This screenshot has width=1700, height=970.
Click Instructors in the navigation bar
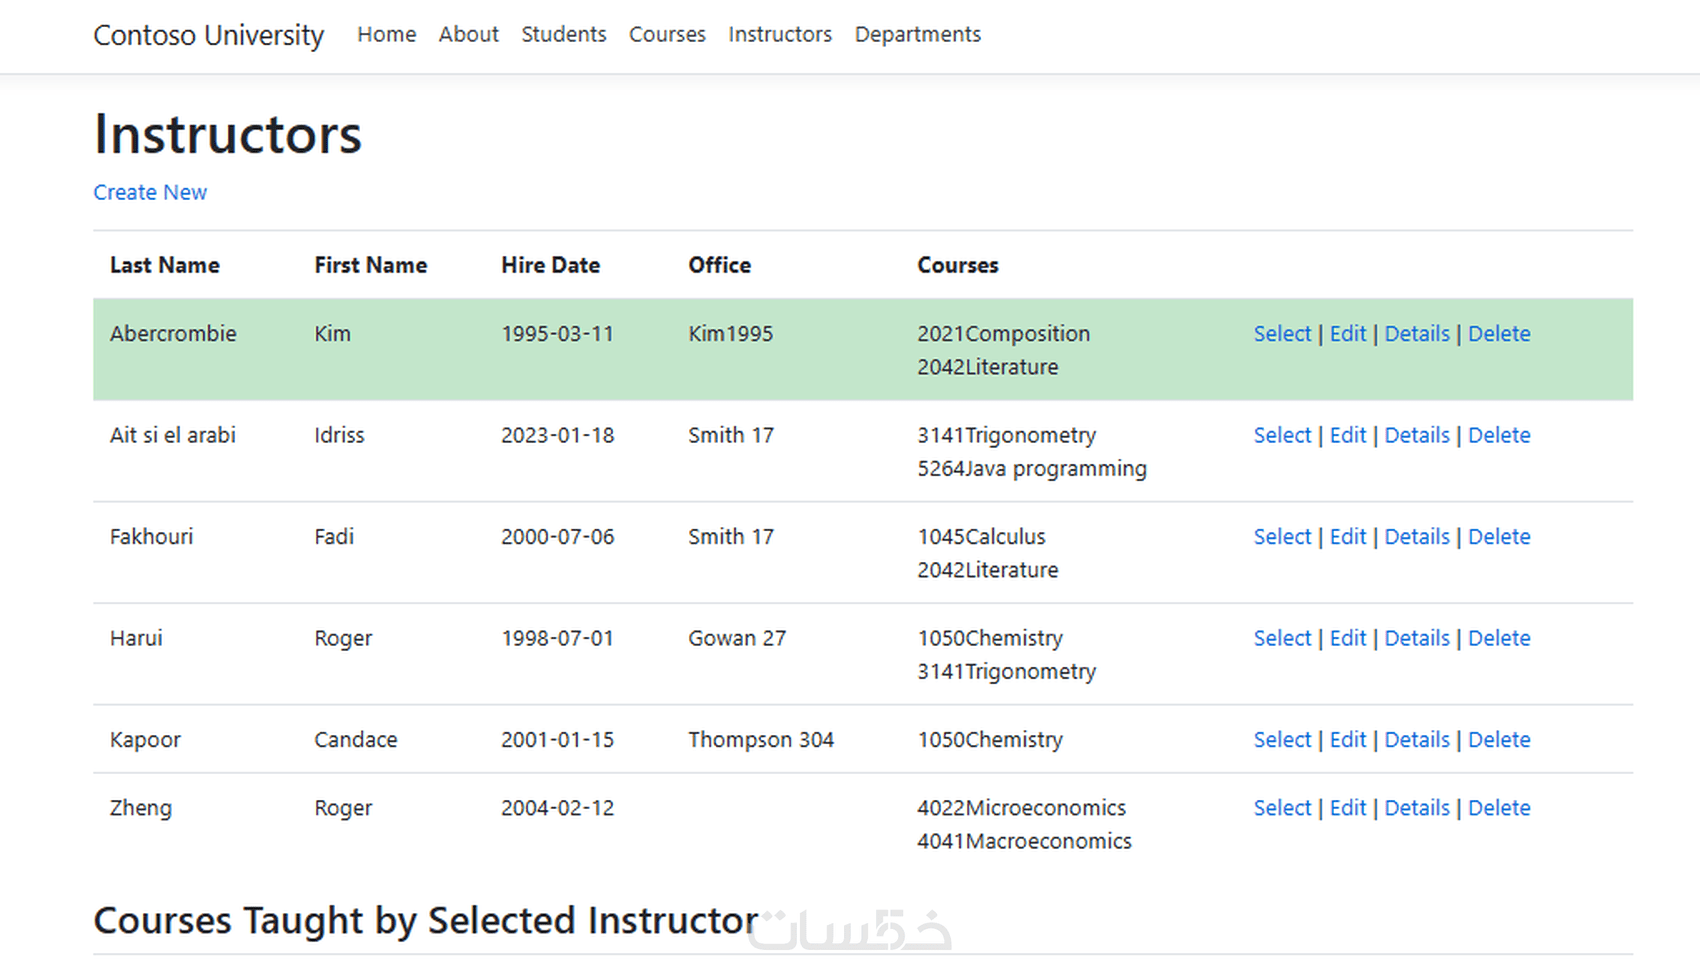[780, 34]
